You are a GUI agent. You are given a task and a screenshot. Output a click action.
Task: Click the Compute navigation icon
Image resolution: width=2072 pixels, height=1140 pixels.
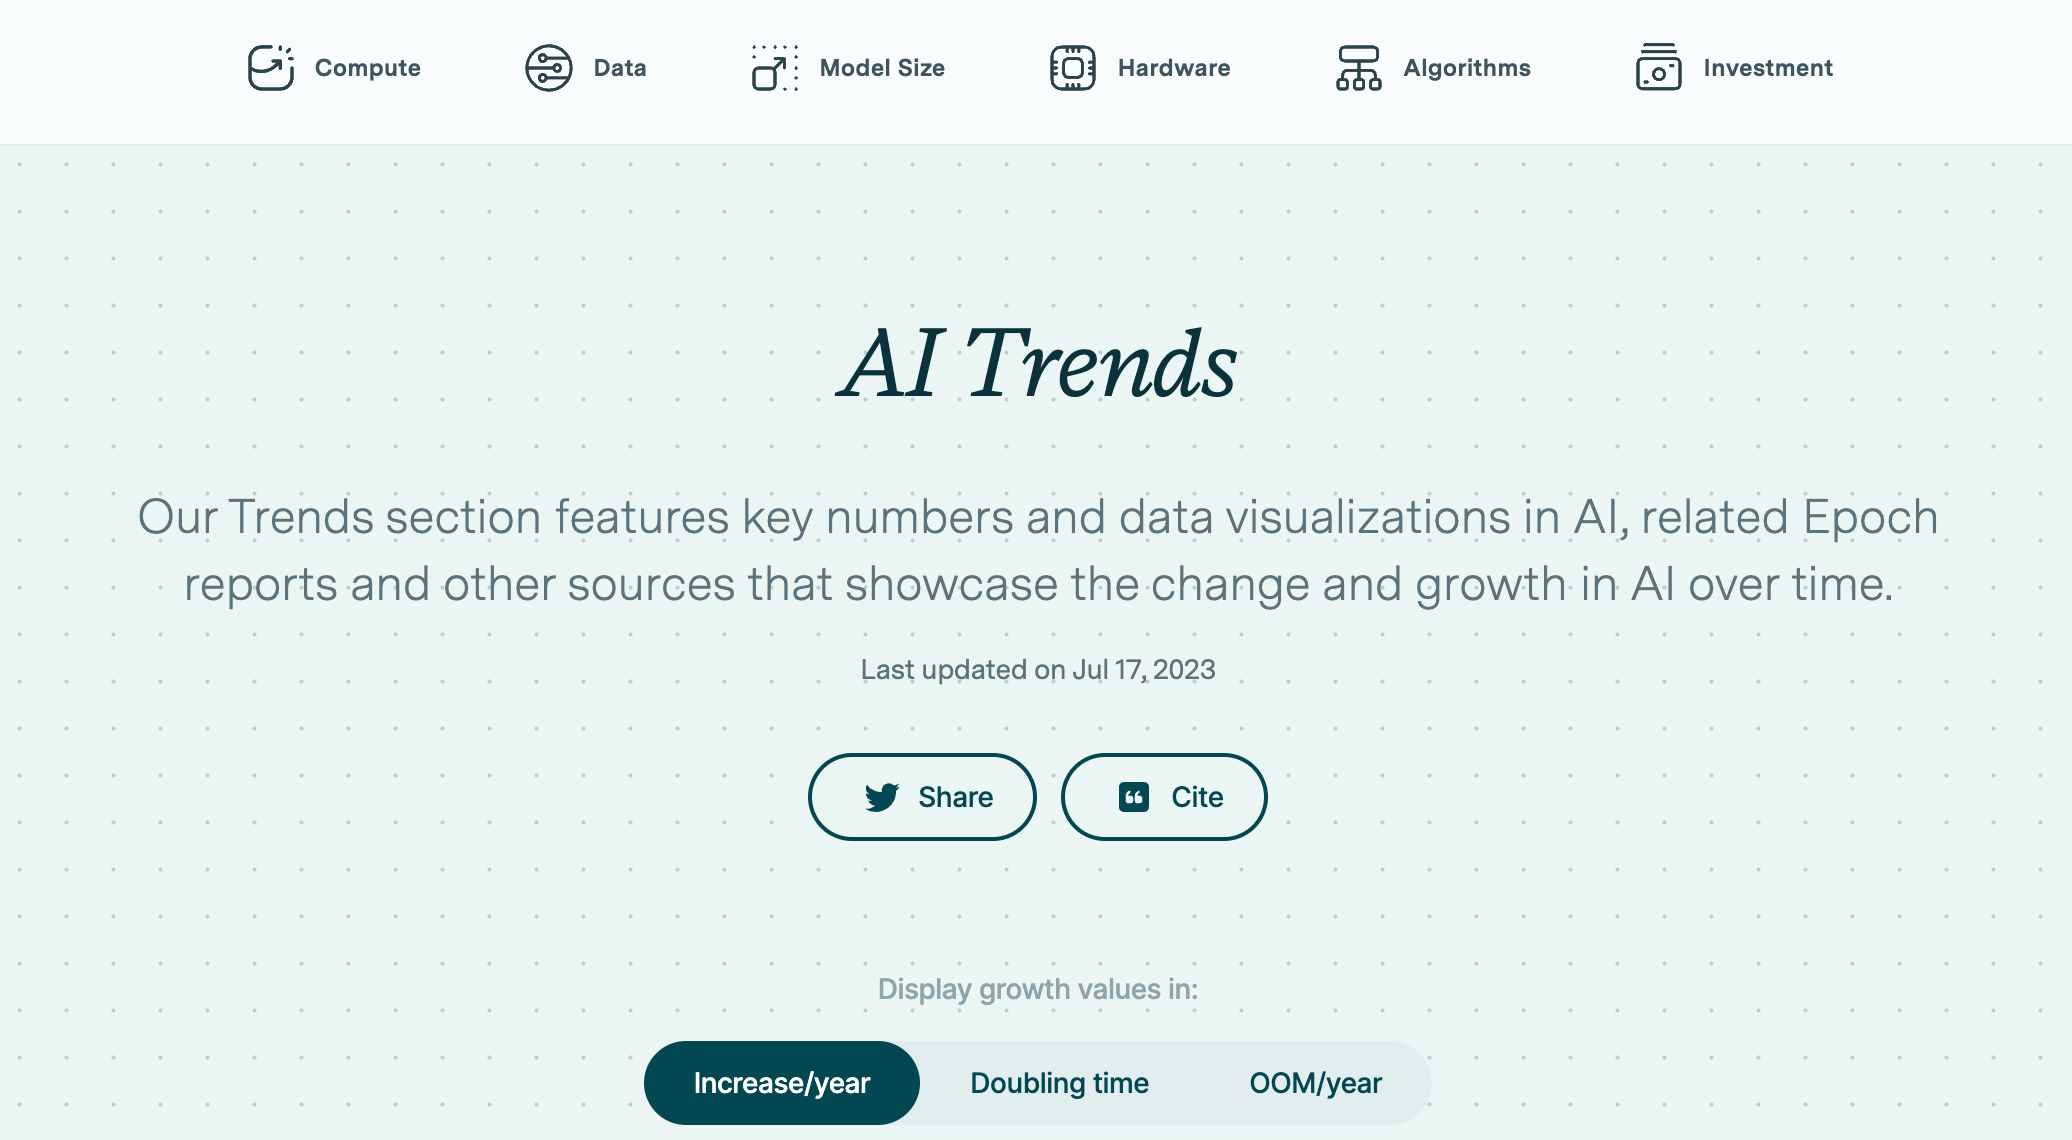272,67
